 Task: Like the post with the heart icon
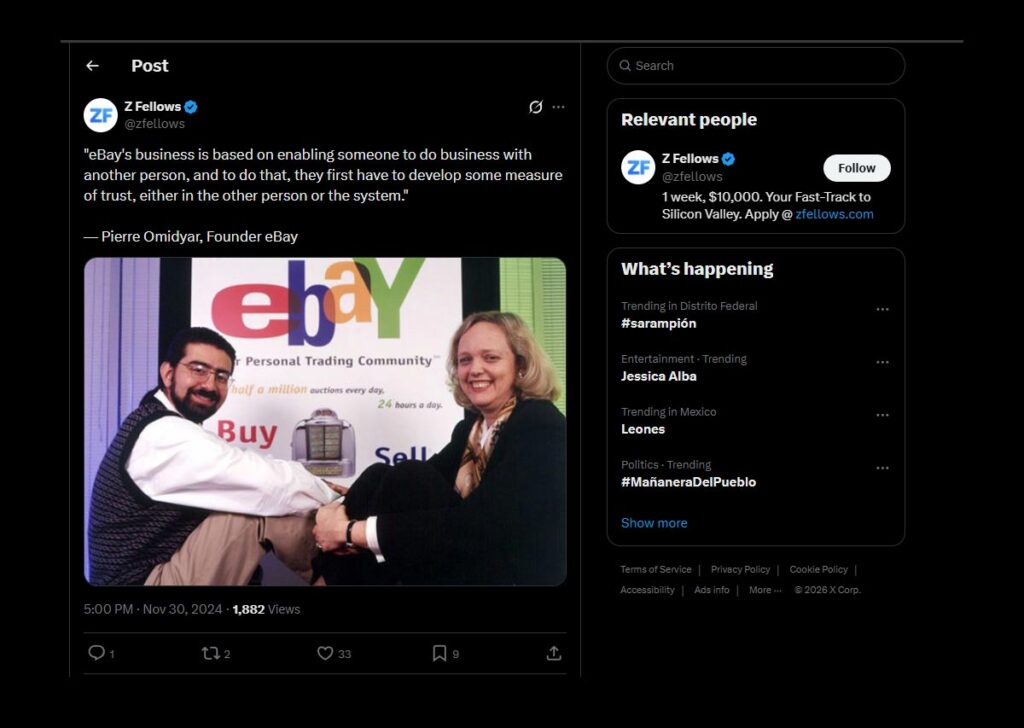[325, 653]
